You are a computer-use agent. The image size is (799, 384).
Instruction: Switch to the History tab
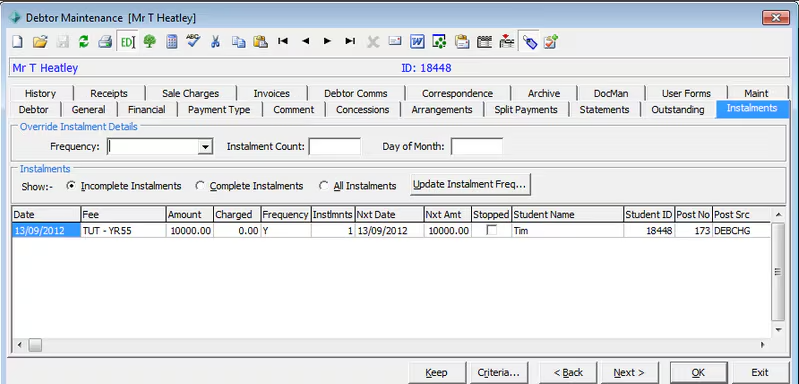point(40,93)
